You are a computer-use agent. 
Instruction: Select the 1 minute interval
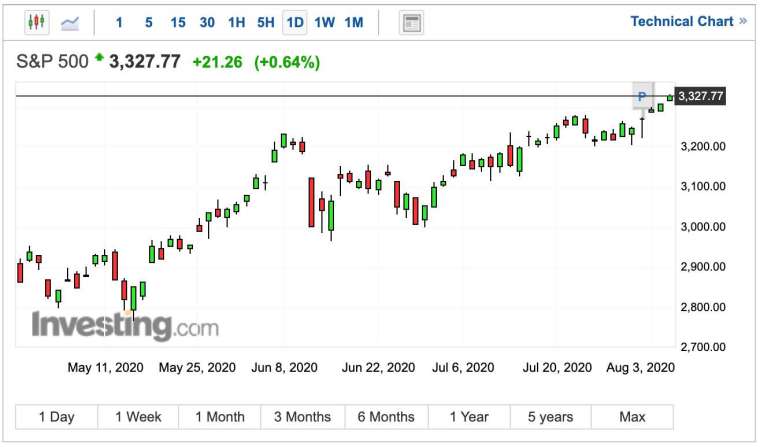point(119,22)
